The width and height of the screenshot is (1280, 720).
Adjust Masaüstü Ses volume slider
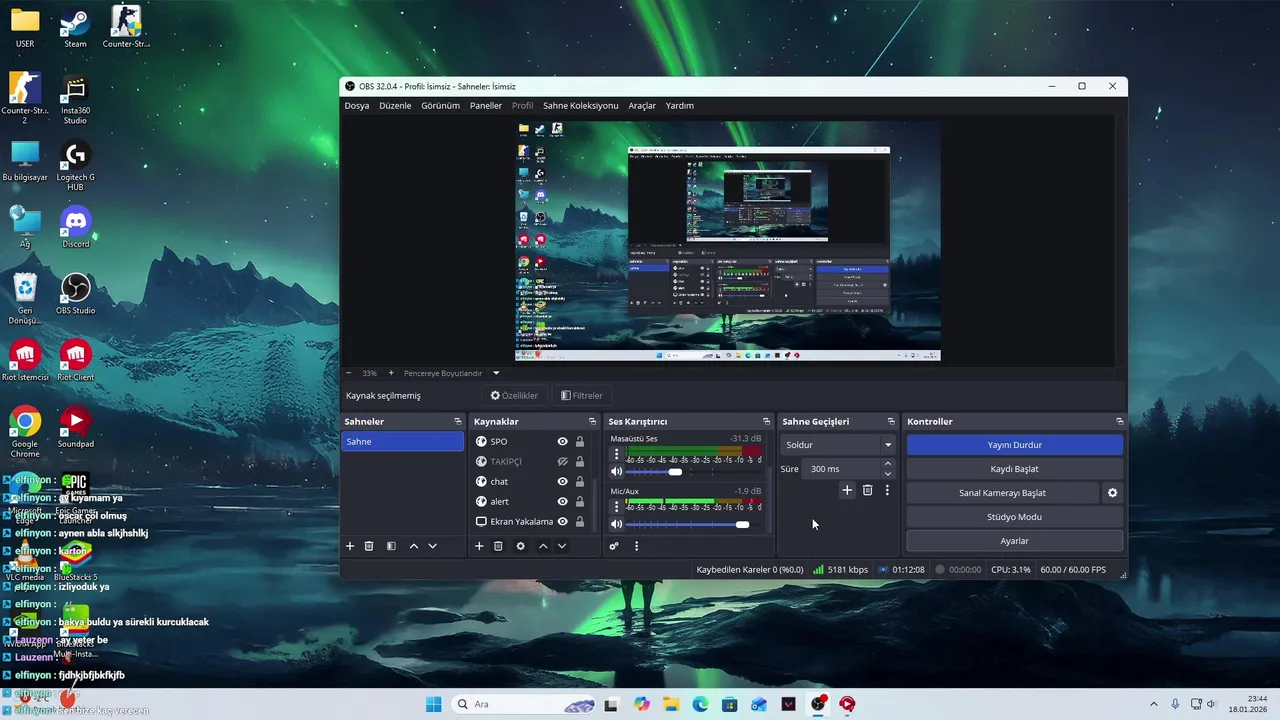(675, 472)
